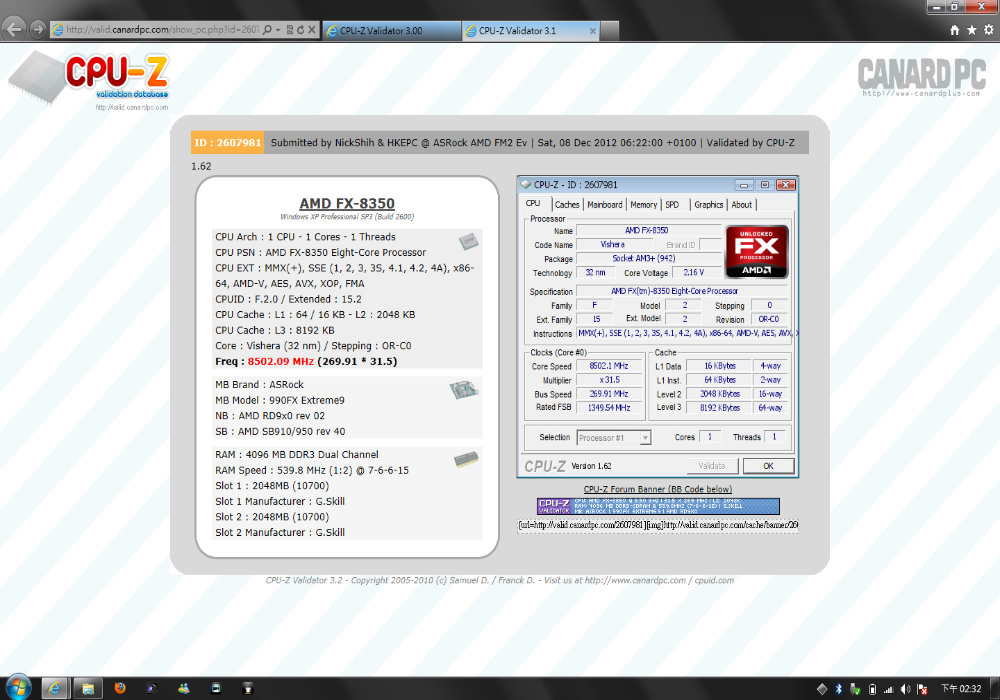
Task: Click the Core Speed 8502.1 MHz field
Action: tap(609, 366)
